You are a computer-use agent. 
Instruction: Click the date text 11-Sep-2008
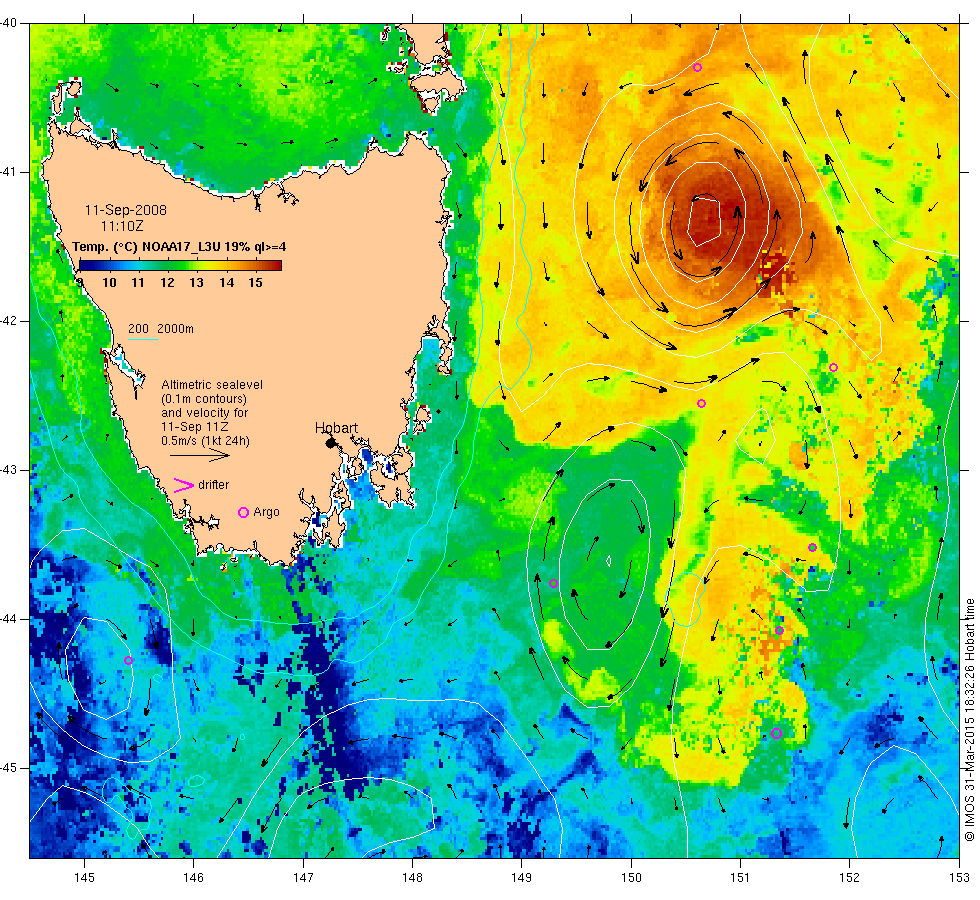126,210
